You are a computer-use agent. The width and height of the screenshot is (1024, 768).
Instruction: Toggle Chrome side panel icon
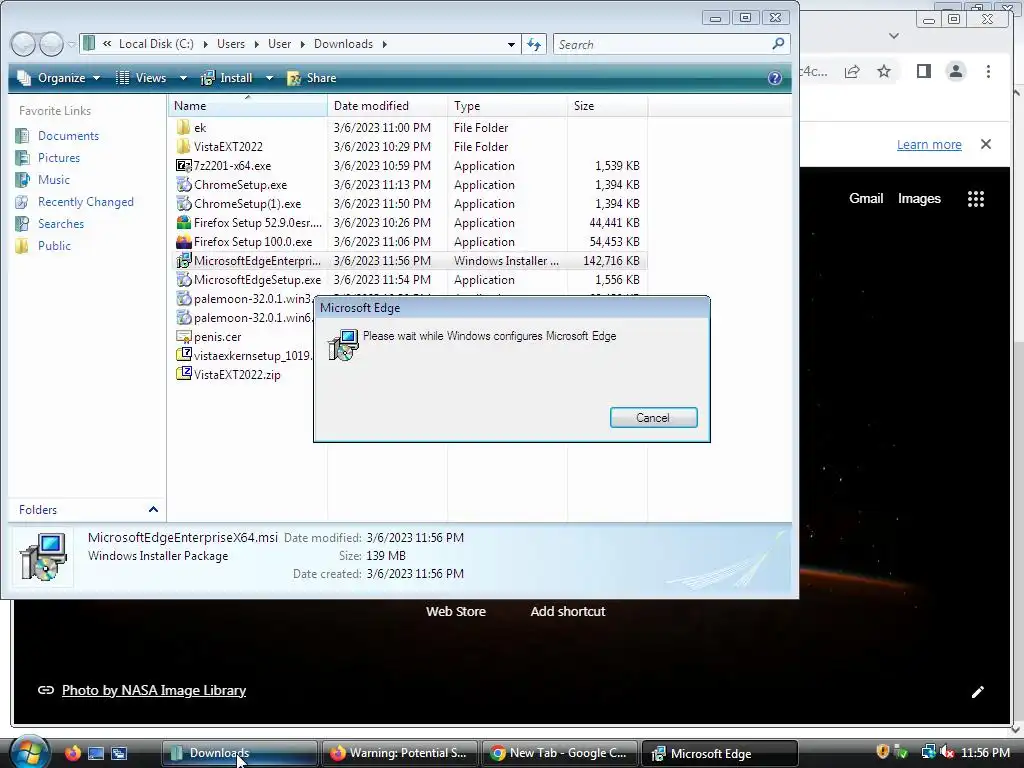tap(923, 71)
